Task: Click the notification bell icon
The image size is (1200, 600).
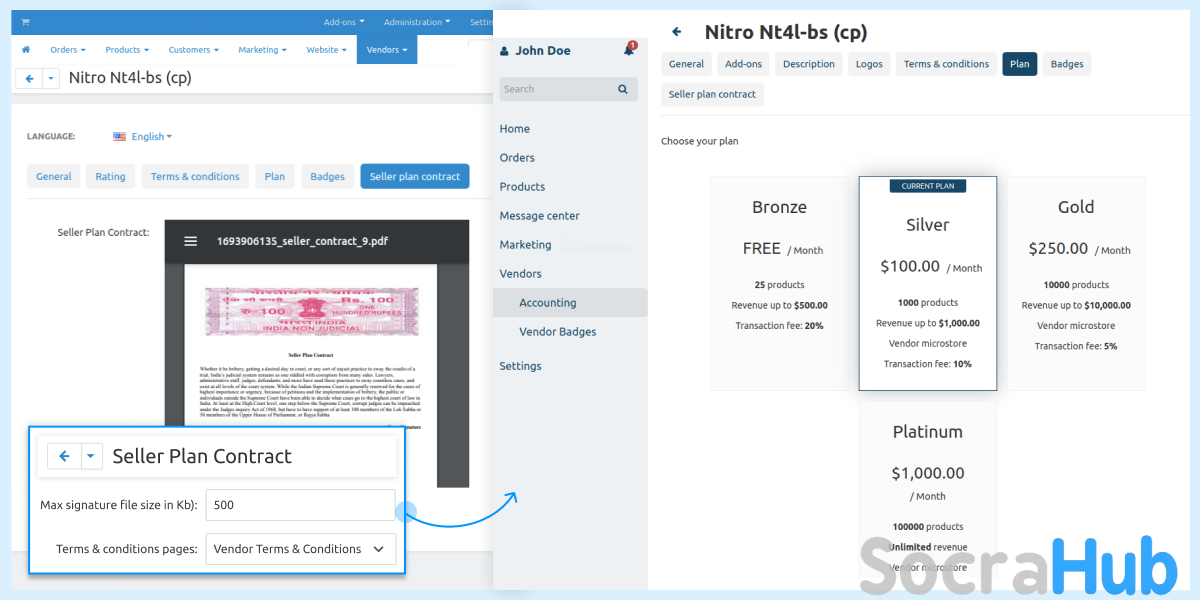Action: pos(629,50)
